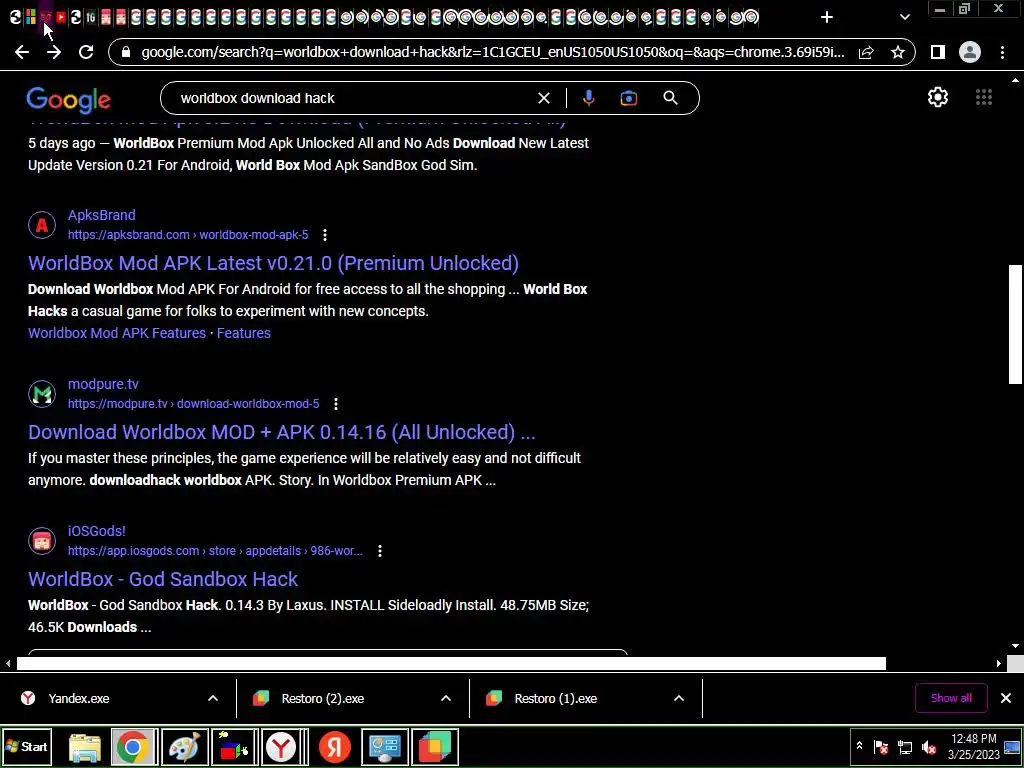The image size is (1024, 768).
Task: Clear the Google search box text
Action: [543, 98]
